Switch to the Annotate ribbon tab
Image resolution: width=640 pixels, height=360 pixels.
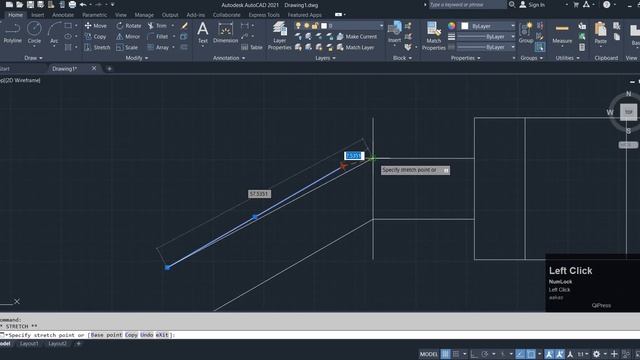[63, 15]
